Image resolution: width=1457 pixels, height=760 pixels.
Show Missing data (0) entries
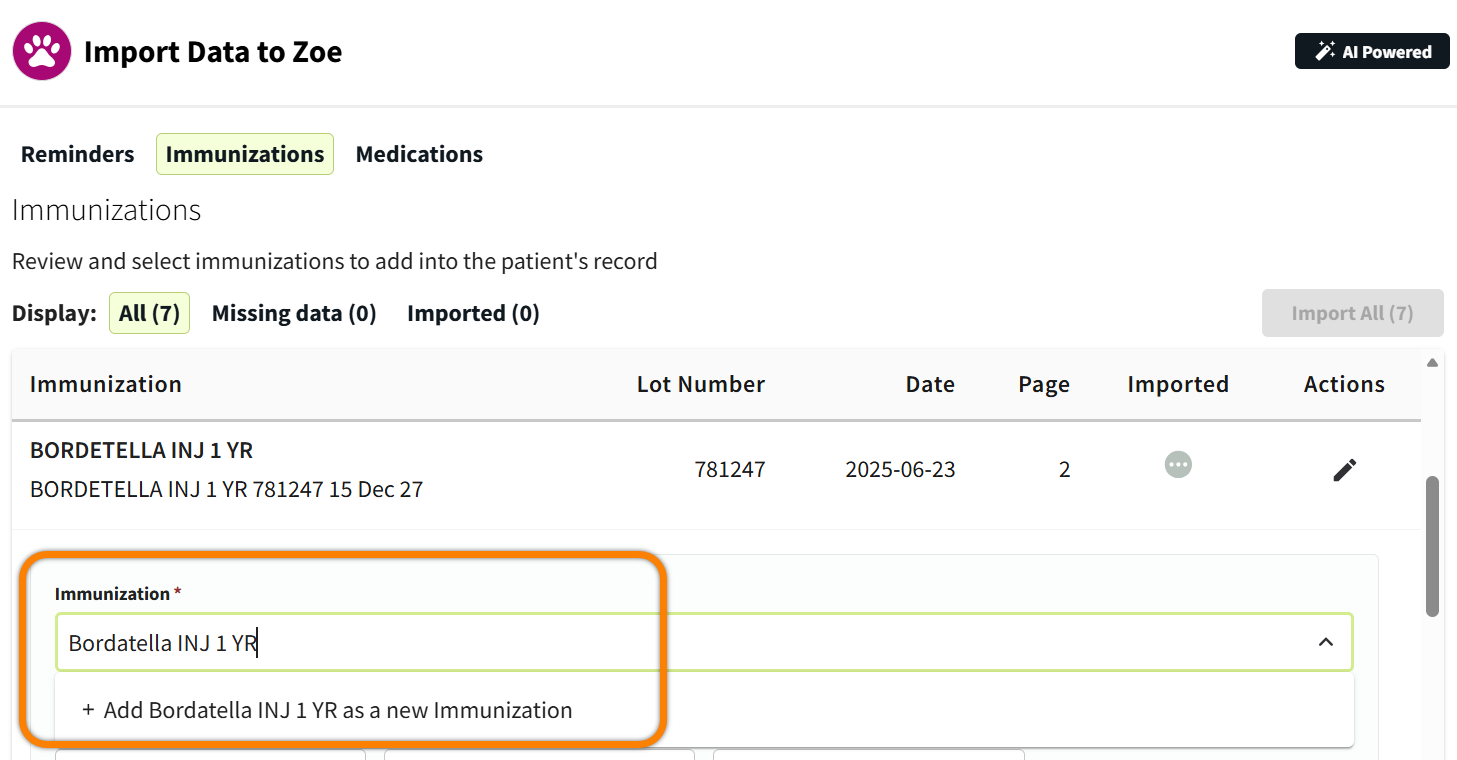point(294,313)
